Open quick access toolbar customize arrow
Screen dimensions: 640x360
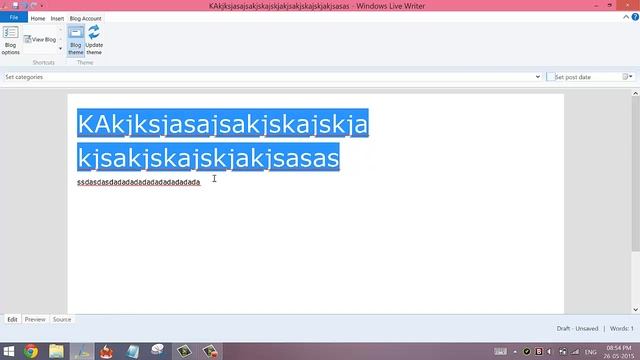[42, 6]
